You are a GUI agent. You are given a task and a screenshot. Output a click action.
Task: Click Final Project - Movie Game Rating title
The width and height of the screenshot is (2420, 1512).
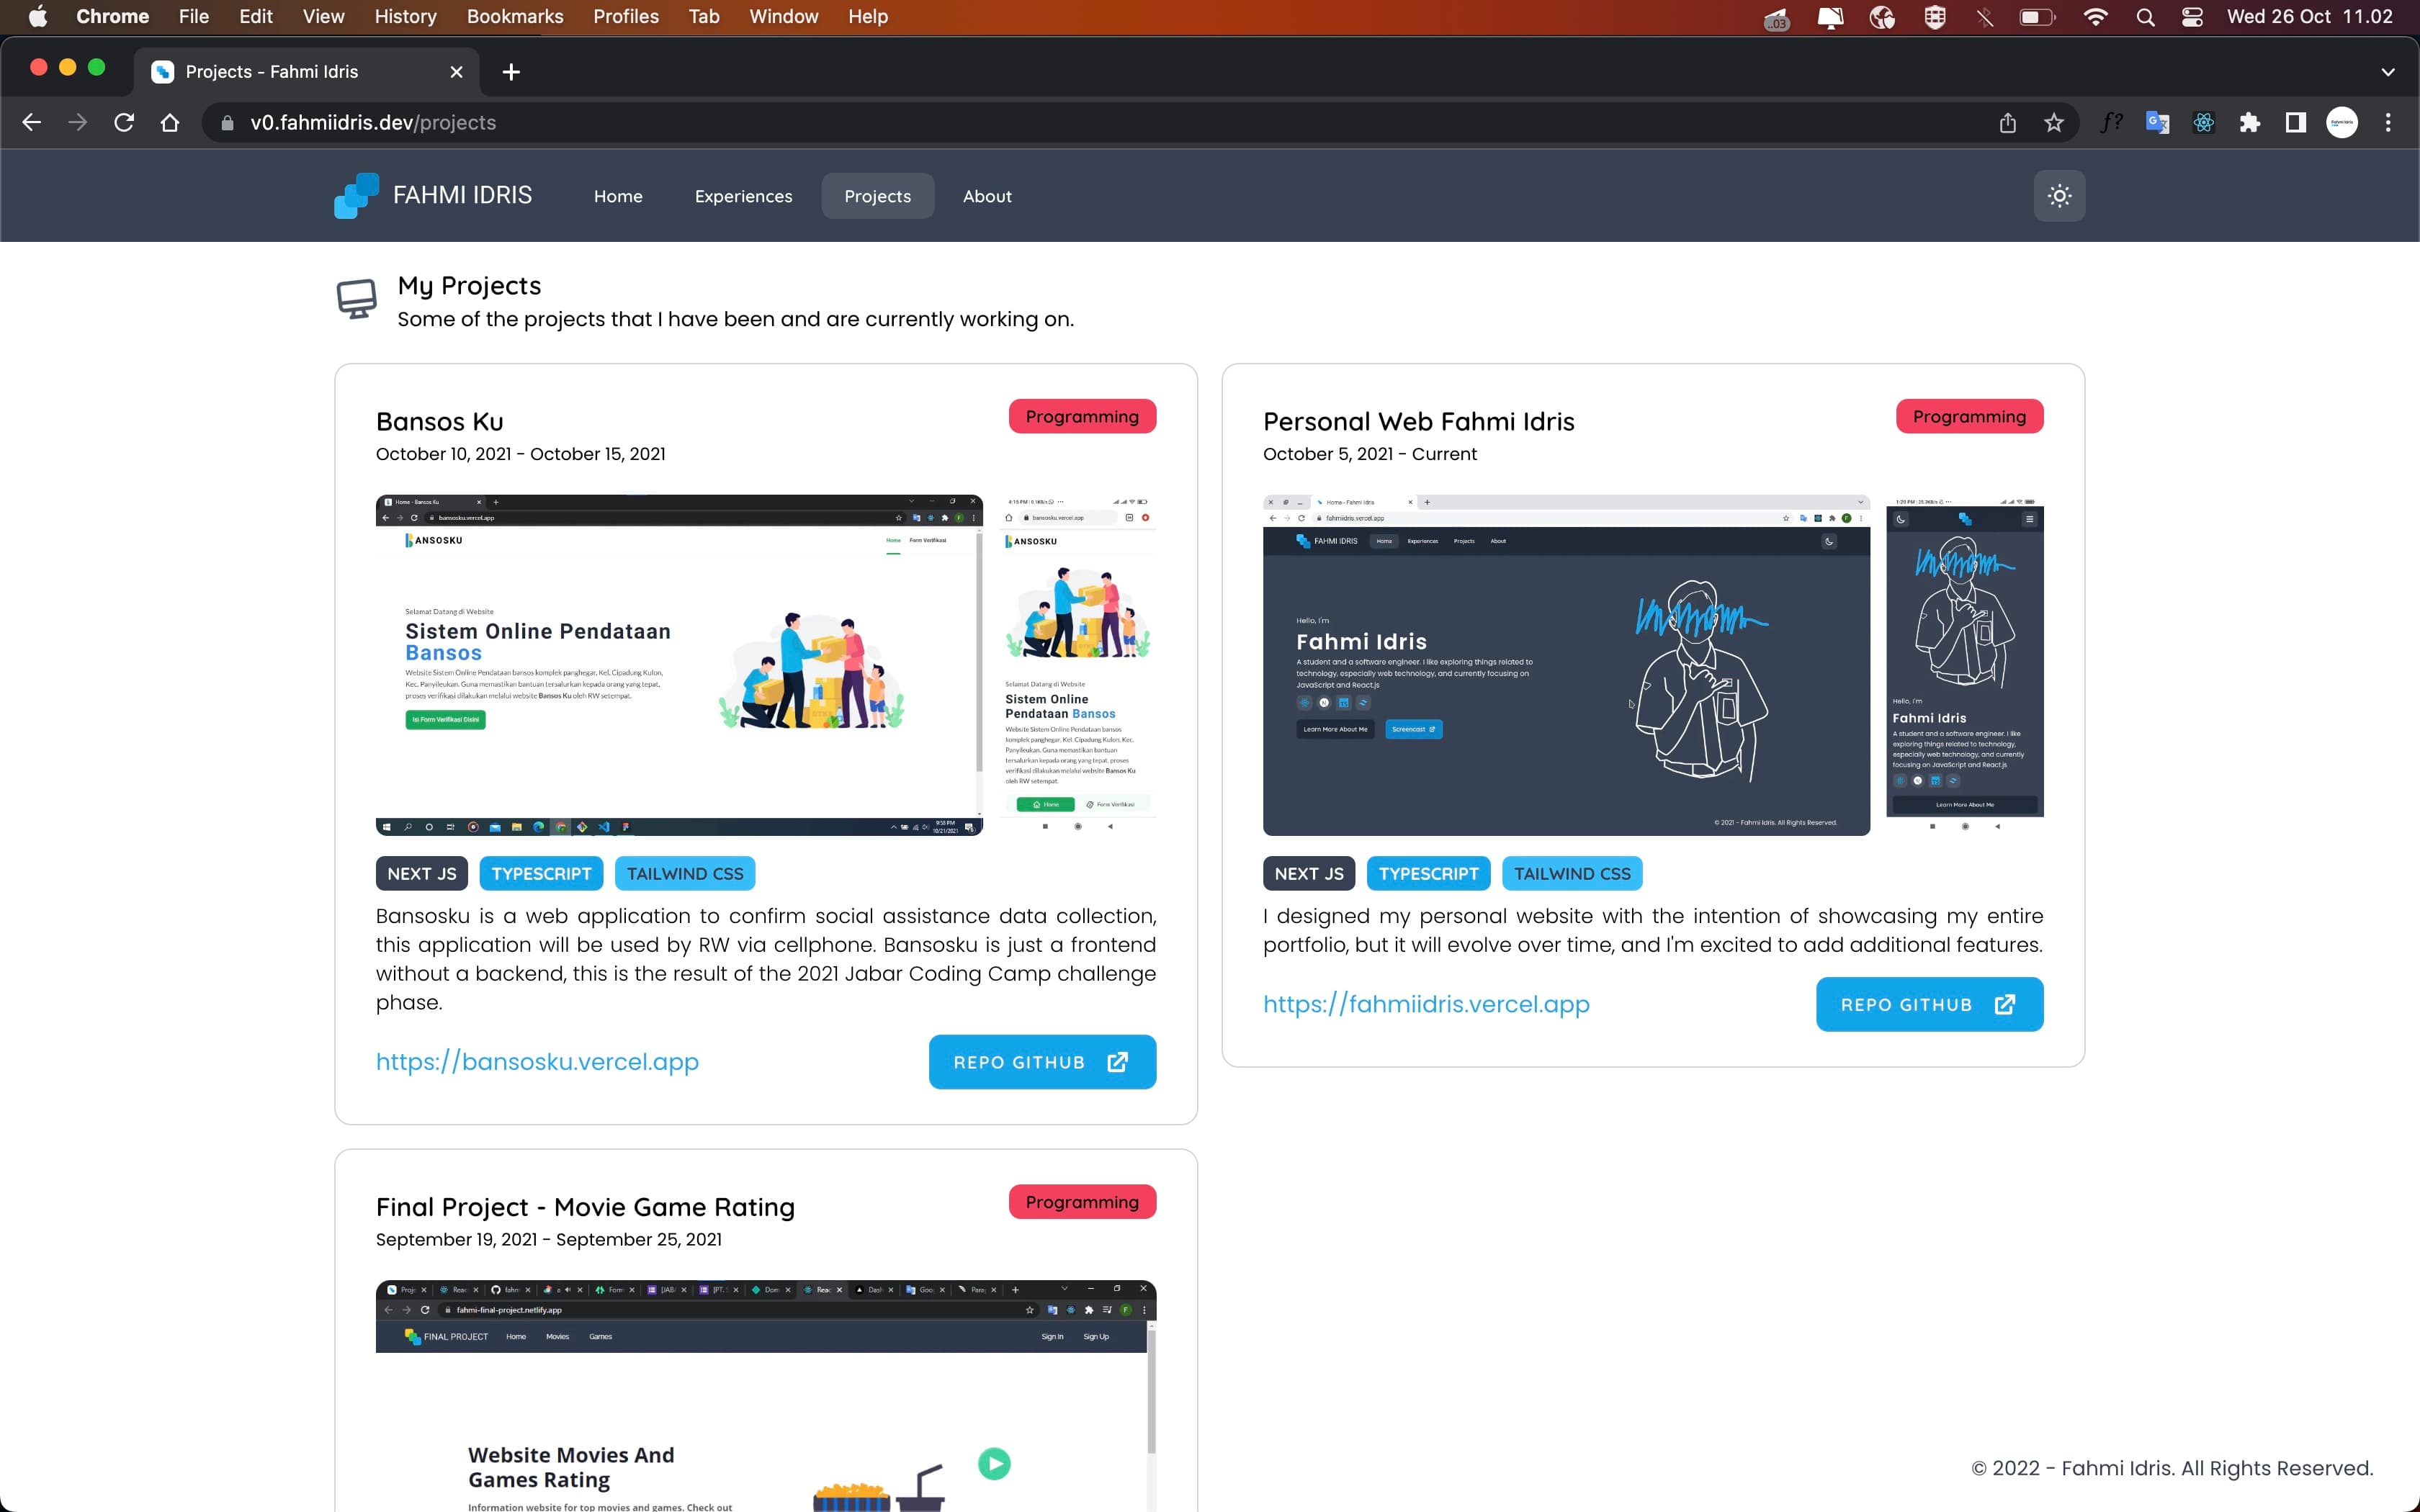585,1207
